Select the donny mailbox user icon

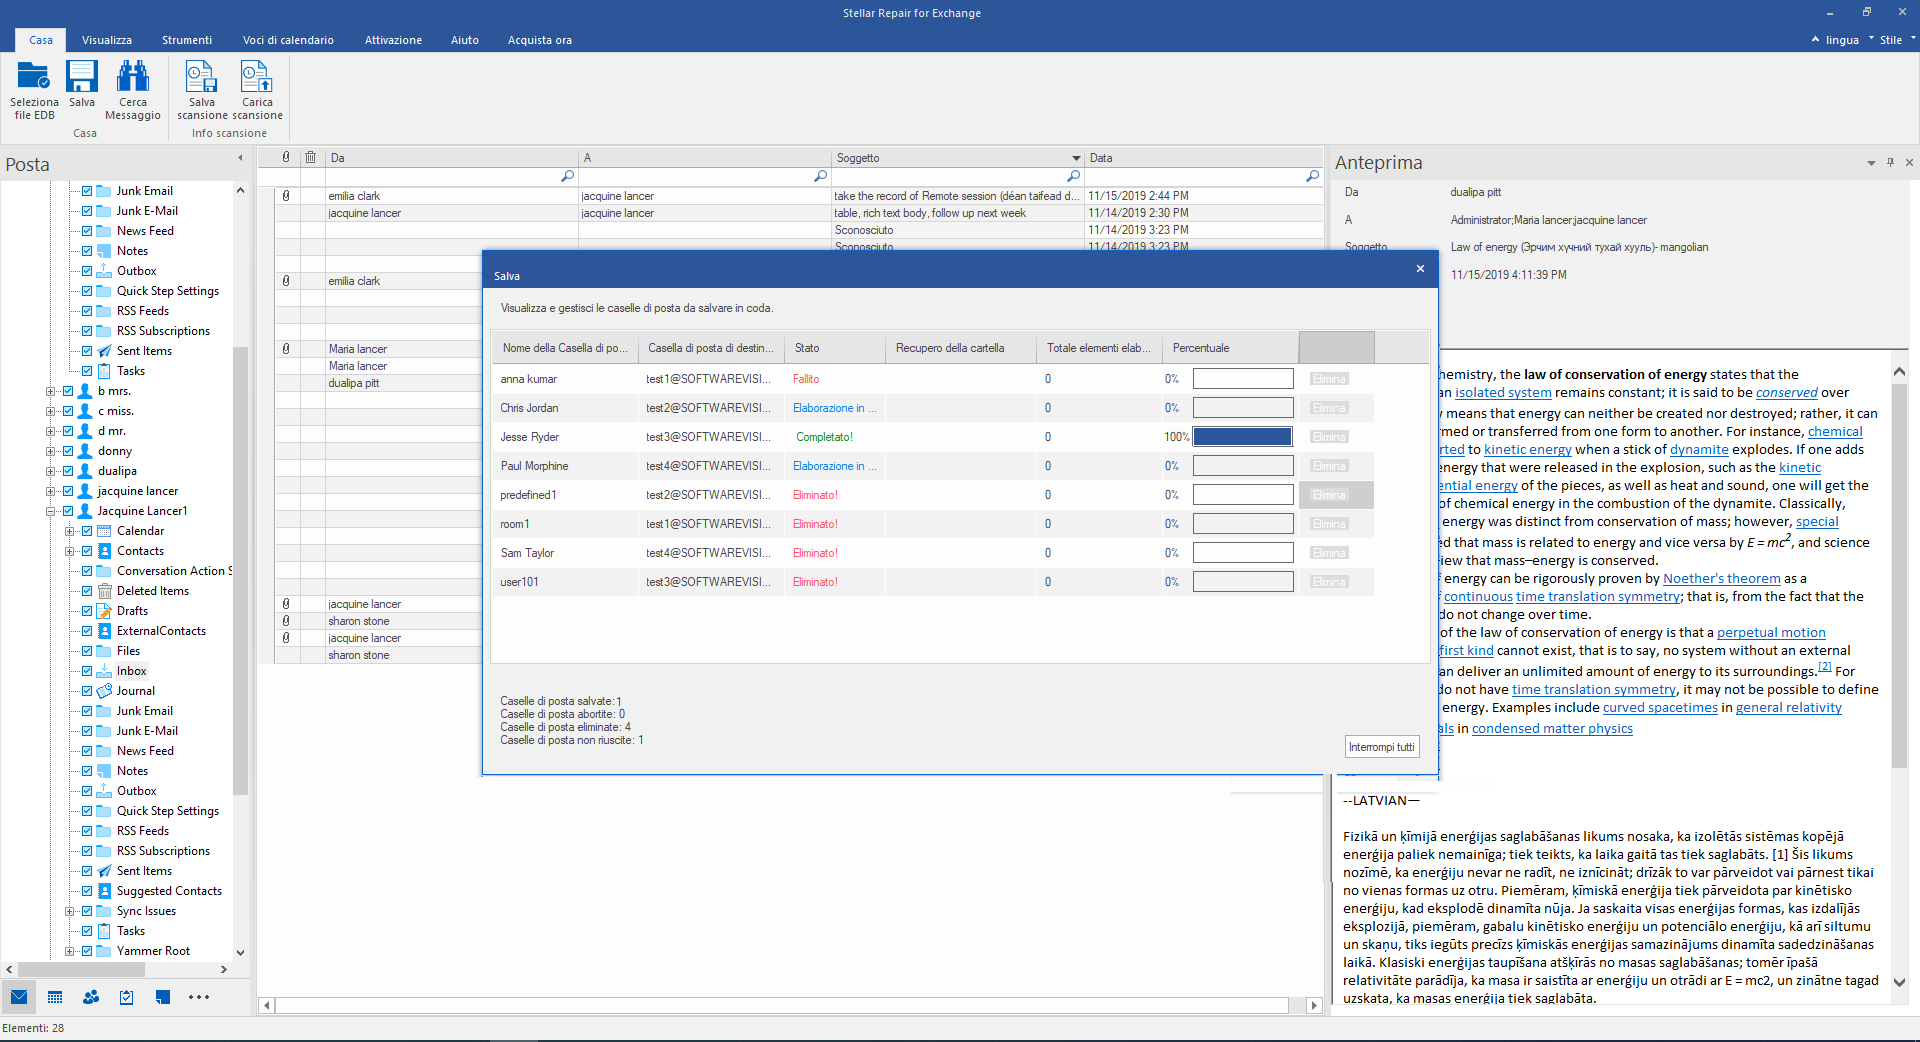(x=85, y=451)
